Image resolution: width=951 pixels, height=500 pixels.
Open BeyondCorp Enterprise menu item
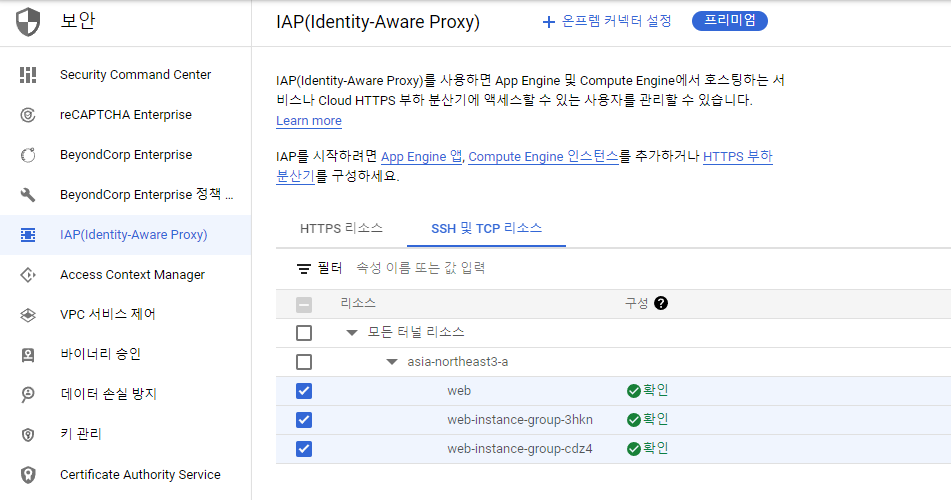126,155
